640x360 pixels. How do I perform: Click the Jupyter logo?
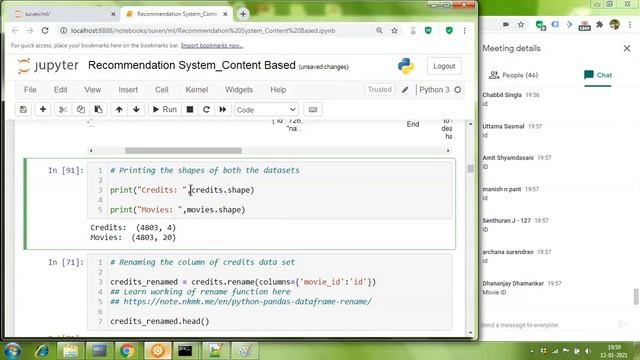[x=48, y=66]
